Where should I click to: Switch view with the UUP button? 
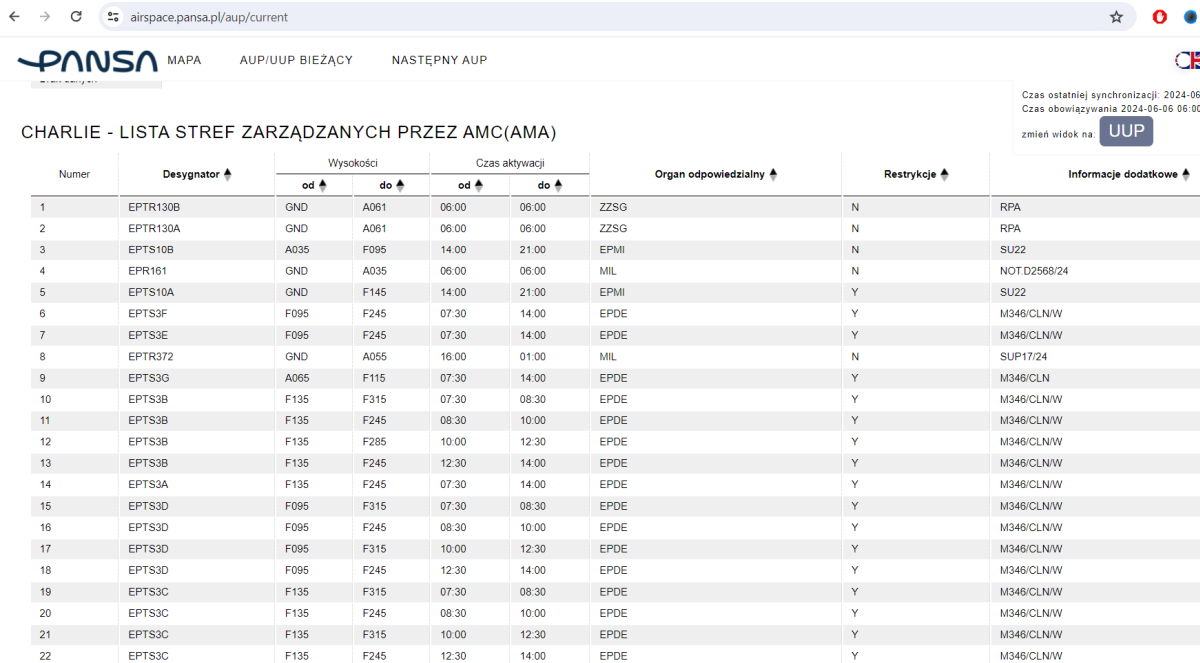[1126, 132]
